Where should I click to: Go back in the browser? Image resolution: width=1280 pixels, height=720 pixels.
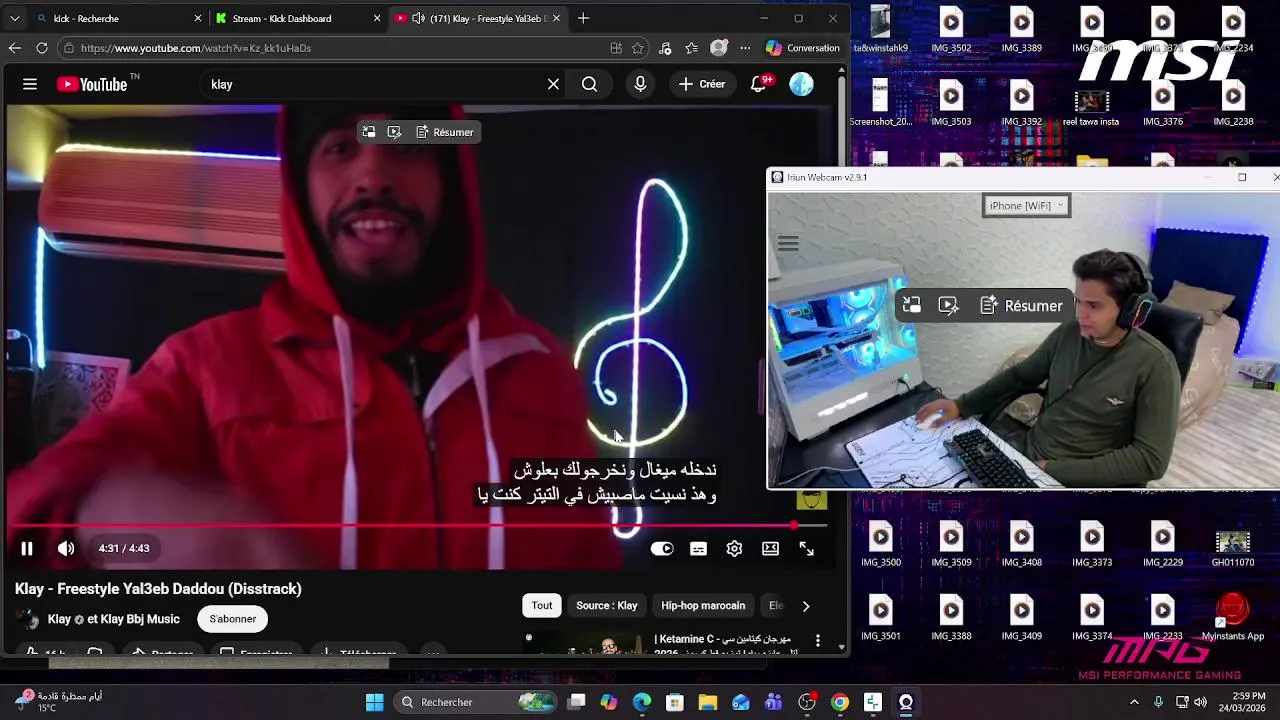pyautogui.click(x=14, y=48)
